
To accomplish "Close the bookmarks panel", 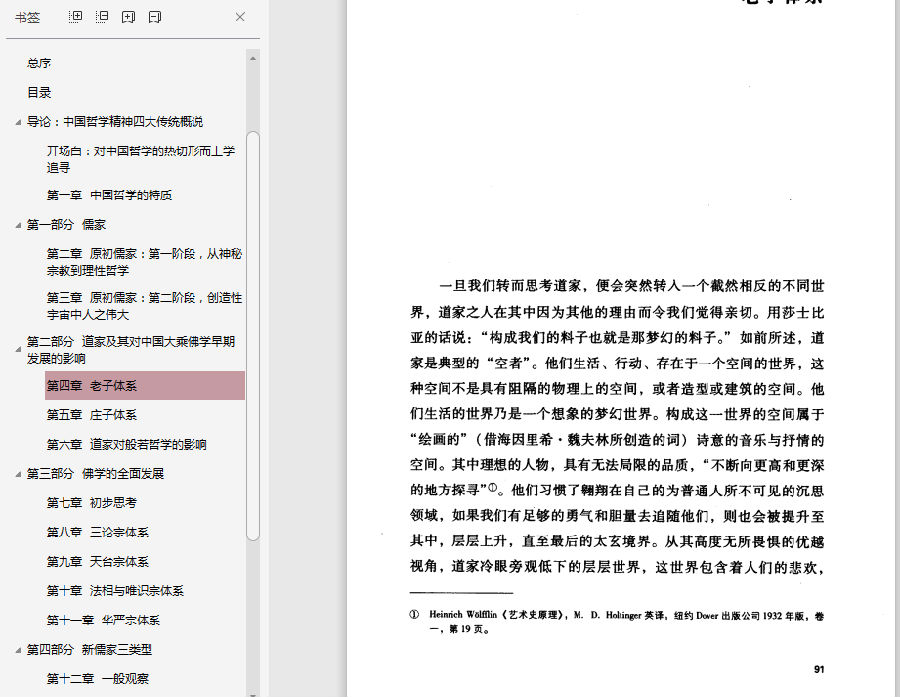I will pos(240,17).
